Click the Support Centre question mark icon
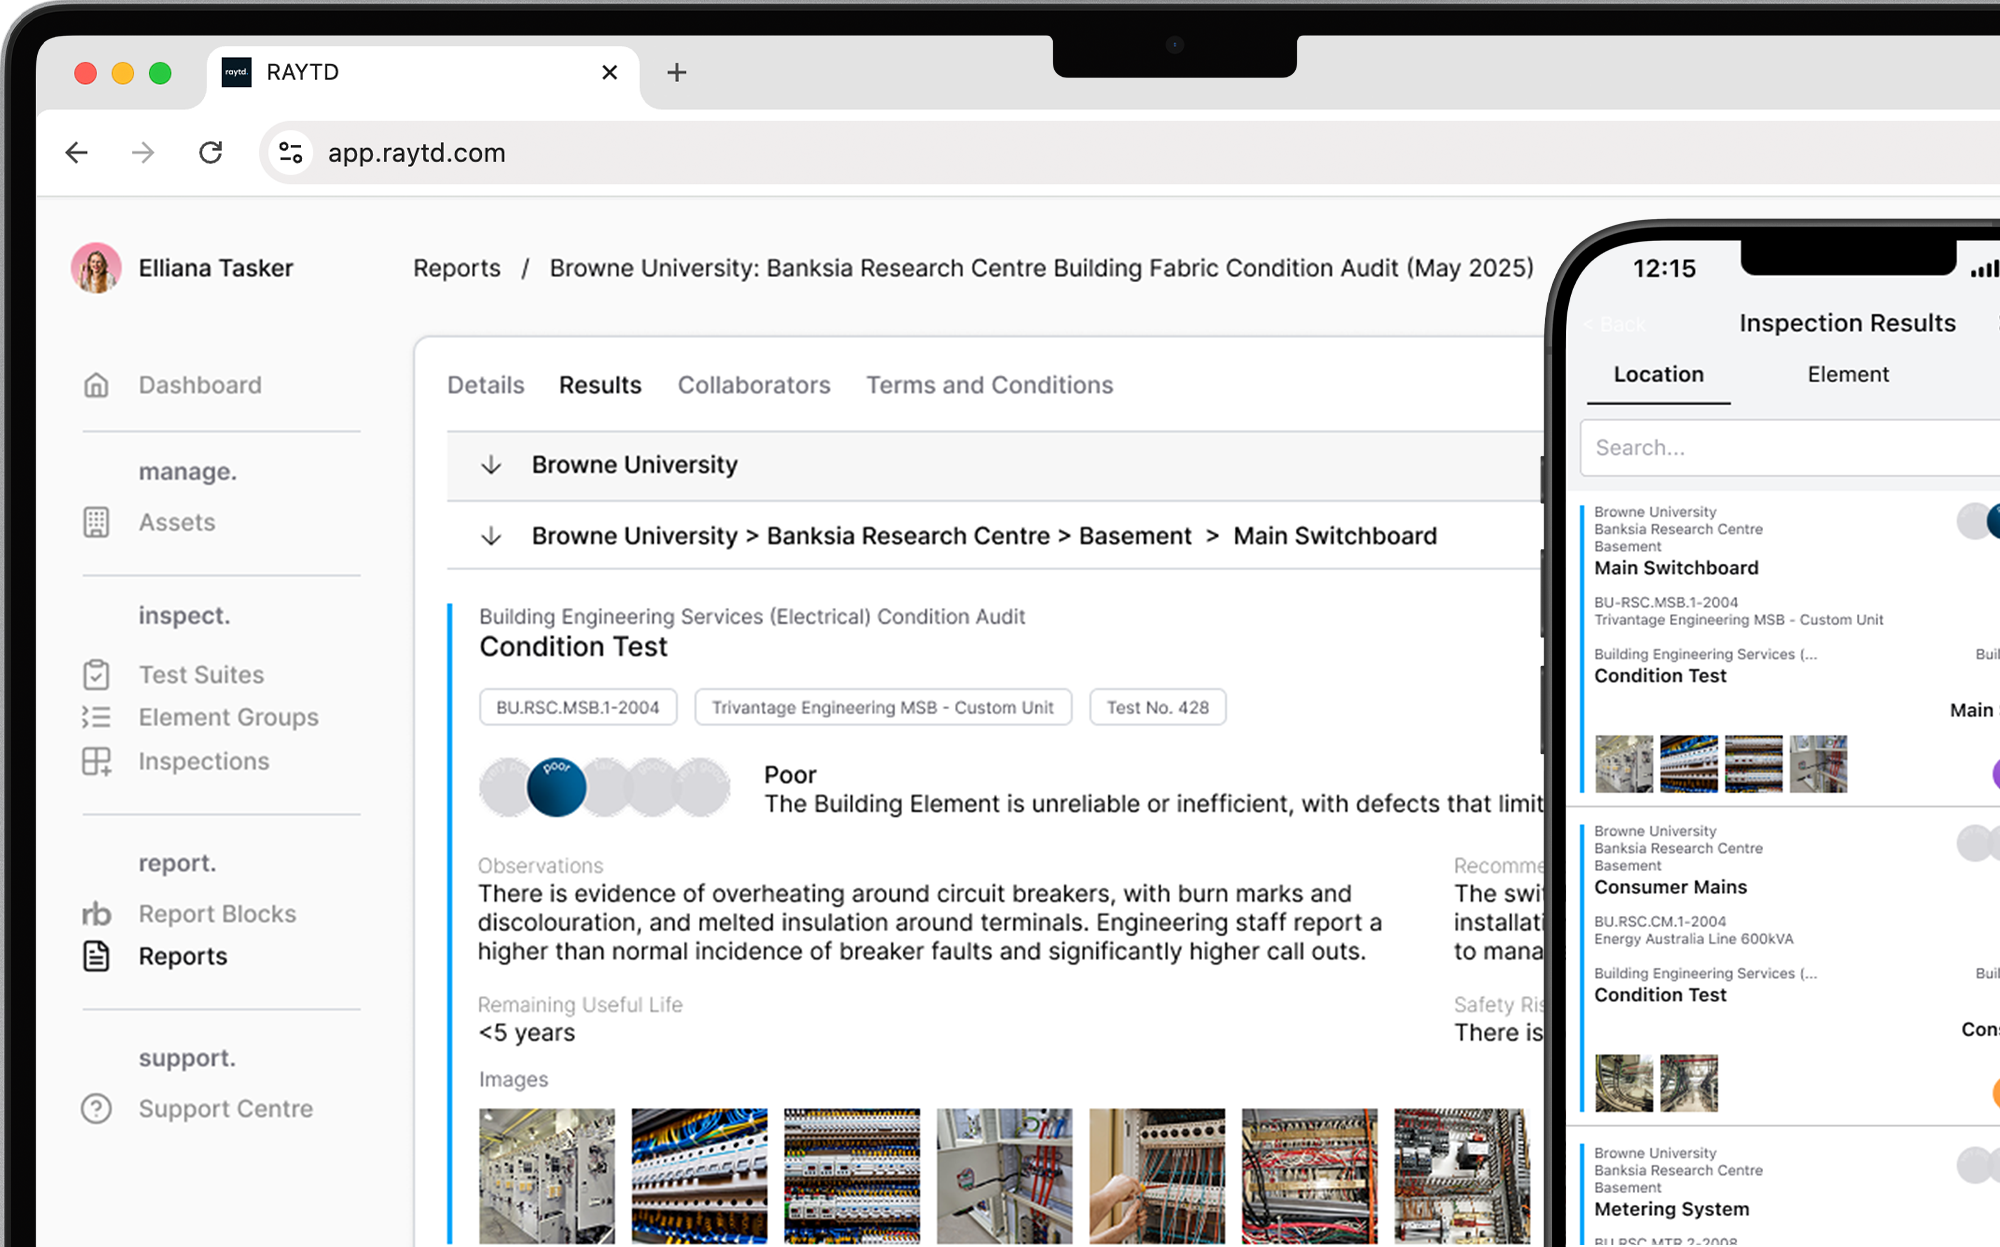The image size is (2000, 1247). coord(96,1108)
